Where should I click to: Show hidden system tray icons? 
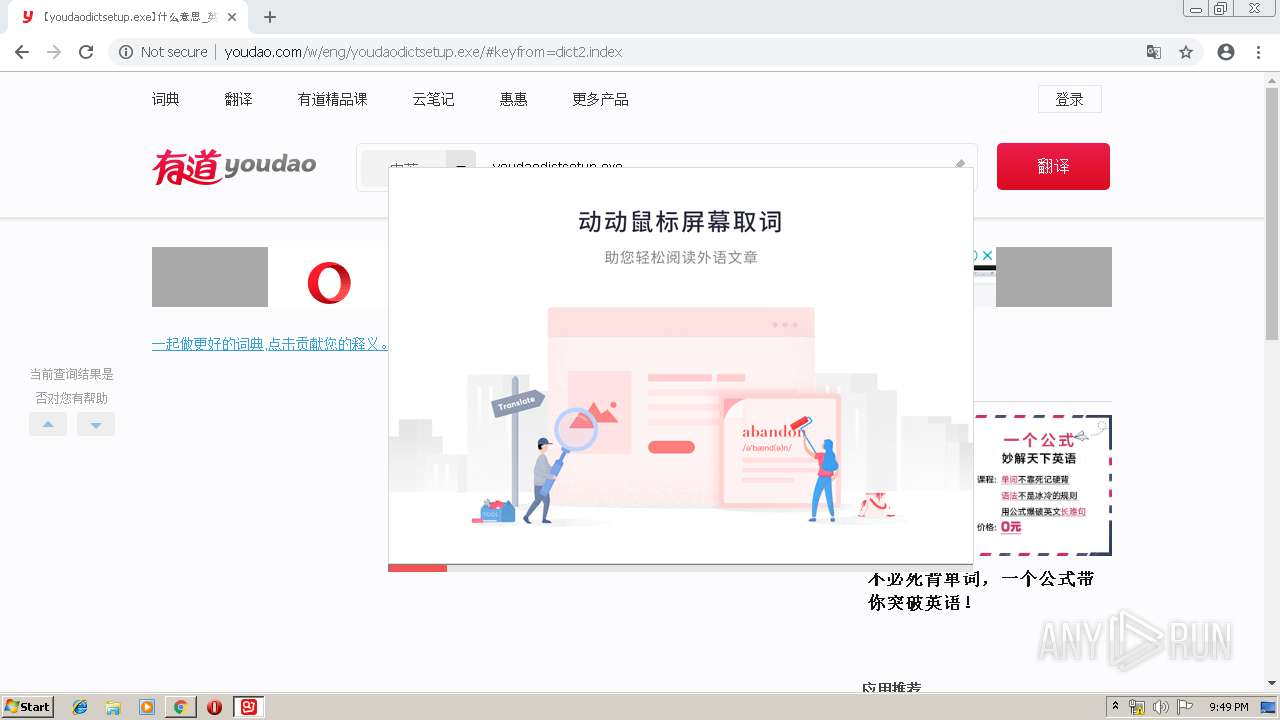point(1115,707)
